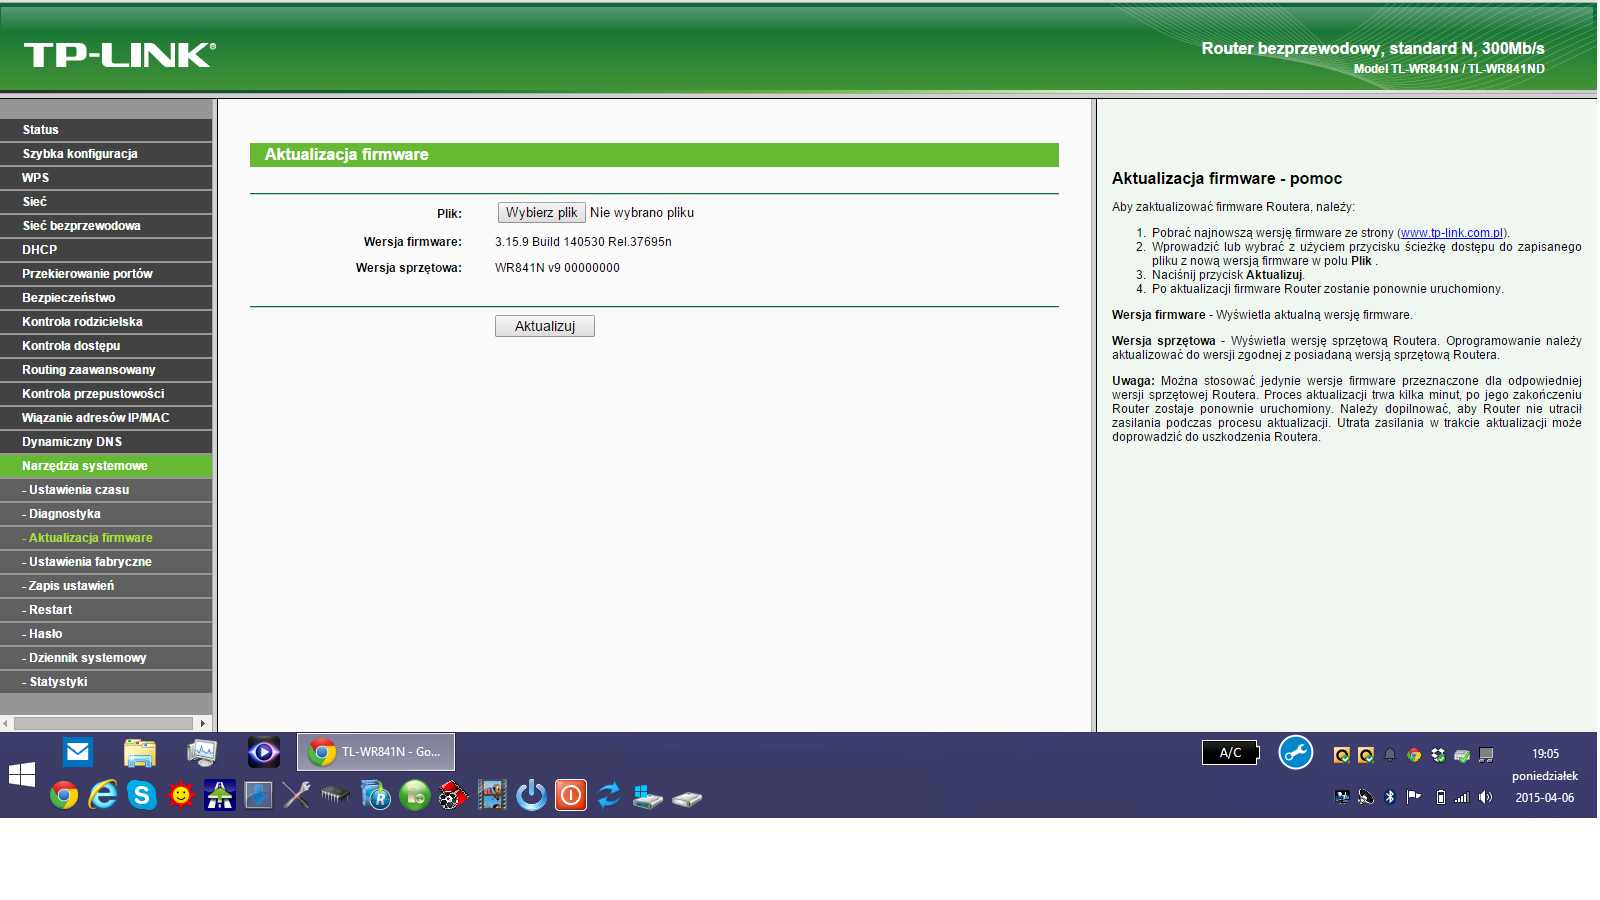Open the Dziennik systemowy submenu item

(88, 658)
